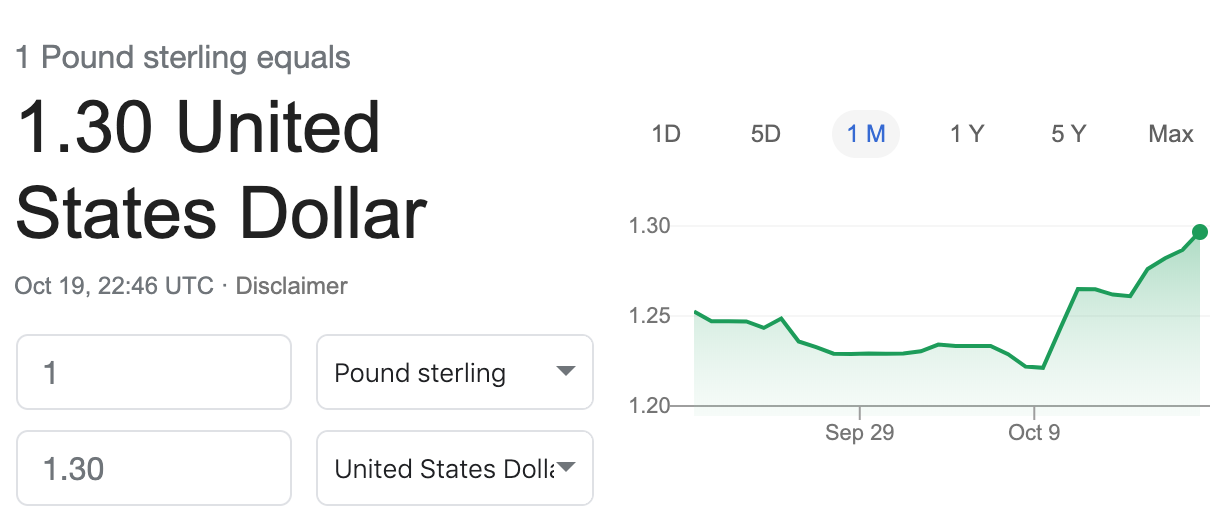The height and width of the screenshot is (518, 1232).
Task: Click the Oct 9 axis marker
Action: point(1035,433)
